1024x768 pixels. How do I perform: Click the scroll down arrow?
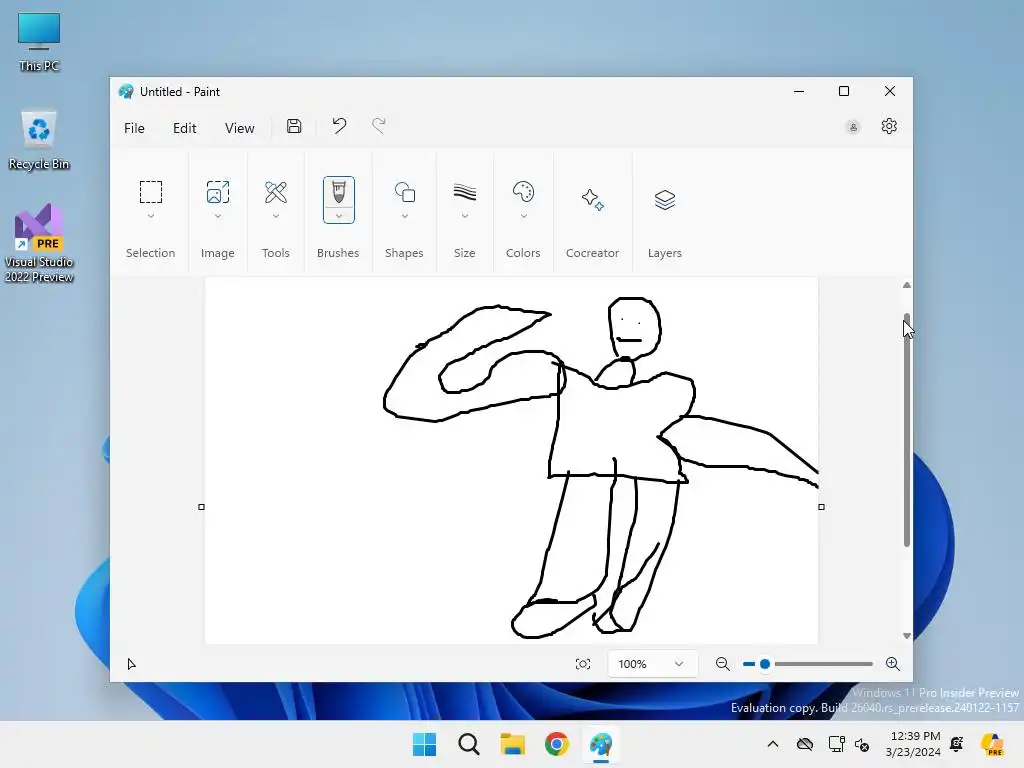(x=906, y=635)
